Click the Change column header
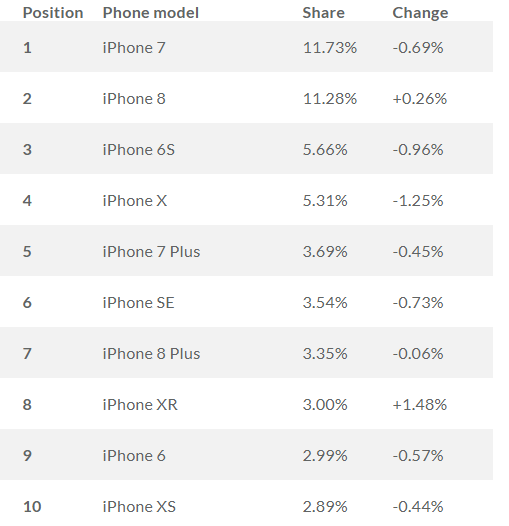 click(x=420, y=13)
